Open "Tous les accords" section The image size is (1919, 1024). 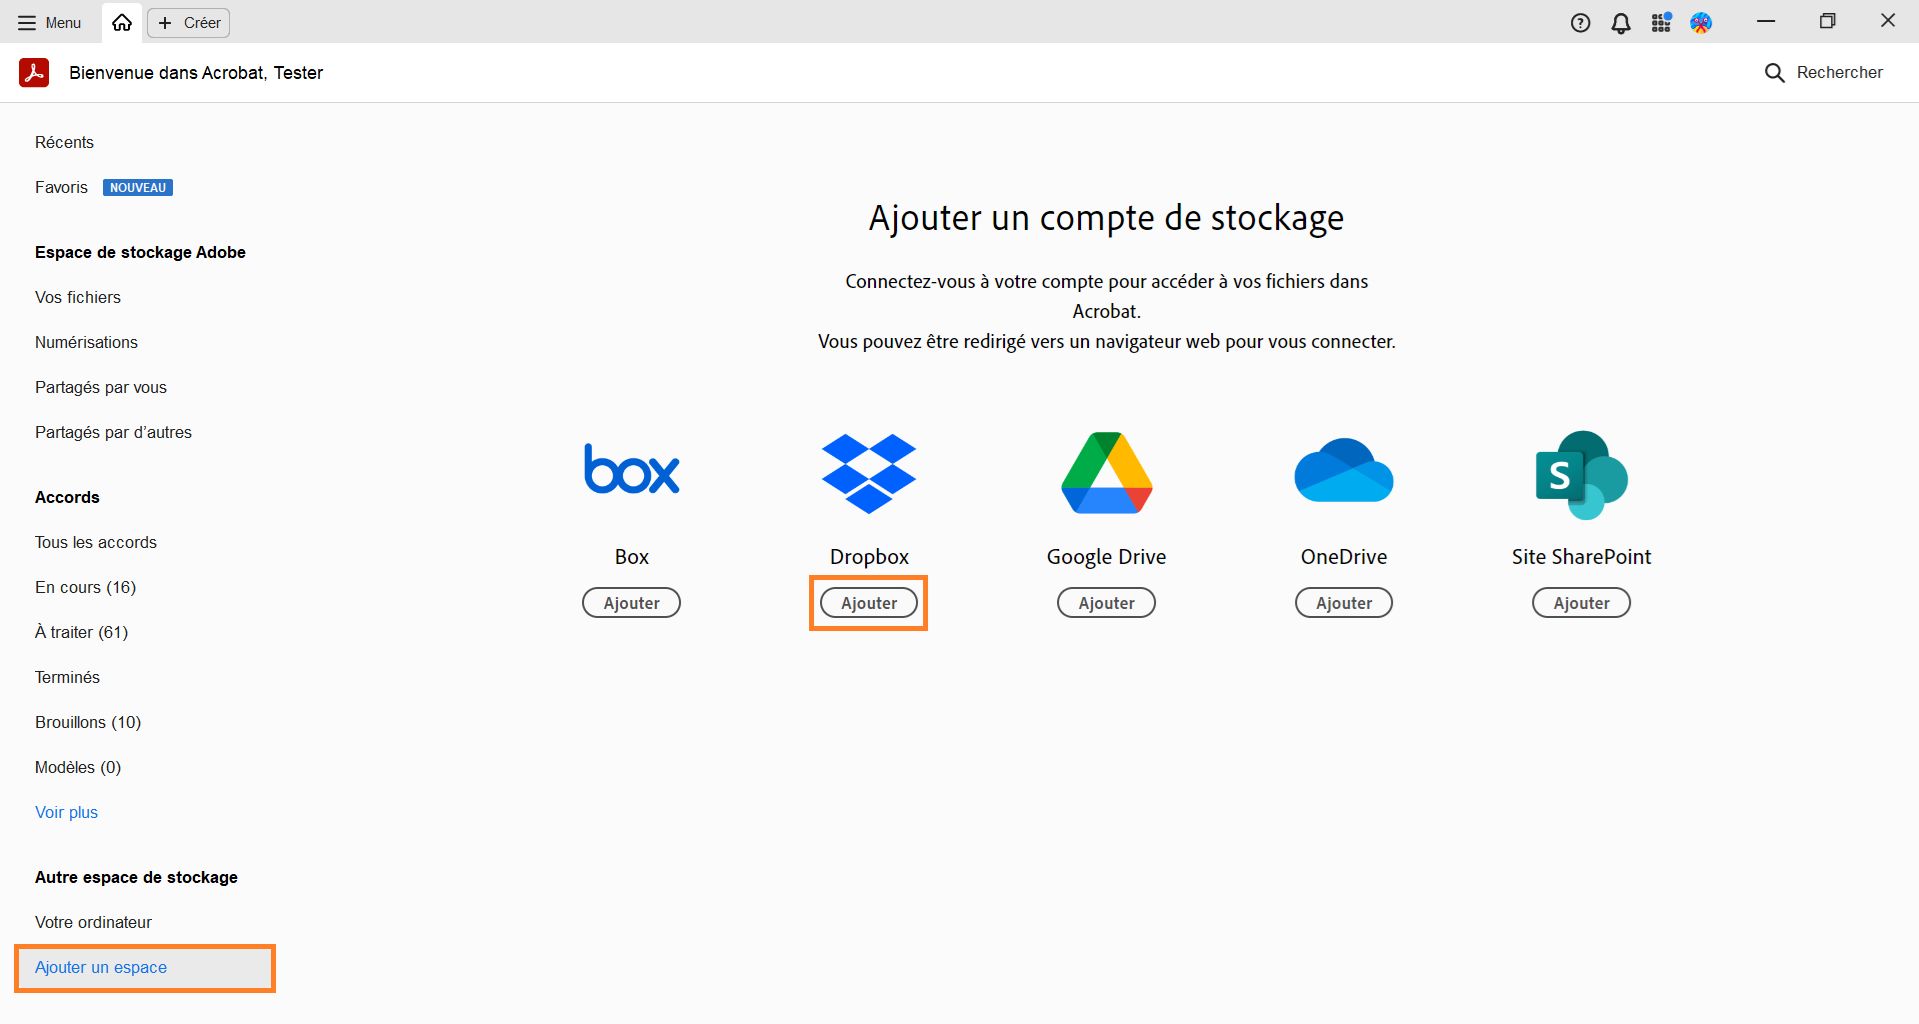[95, 542]
